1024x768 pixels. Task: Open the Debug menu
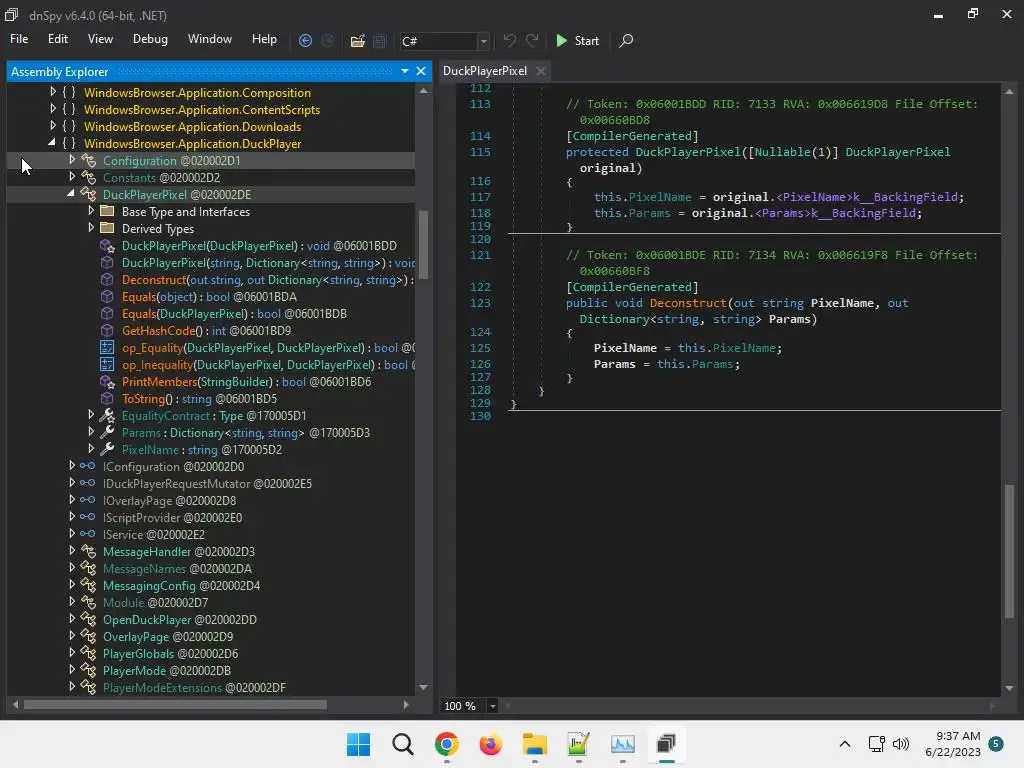pos(150,39)
